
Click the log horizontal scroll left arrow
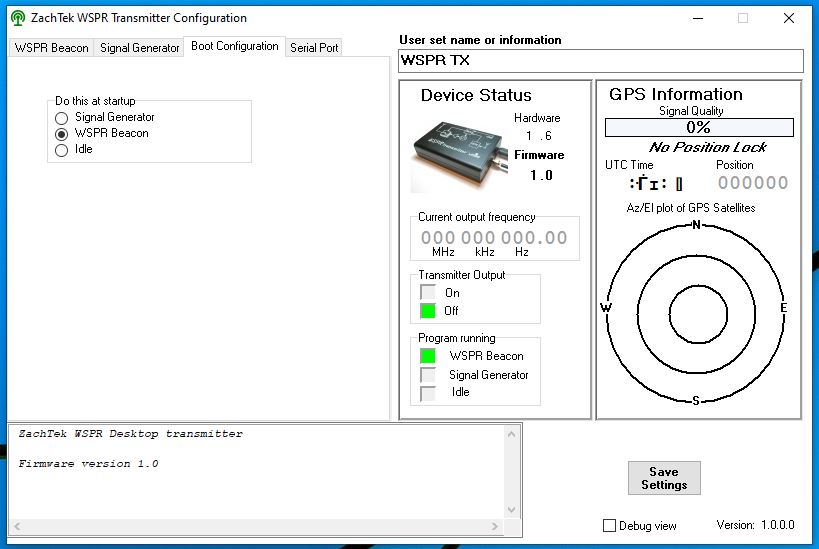tap(17, 527)
